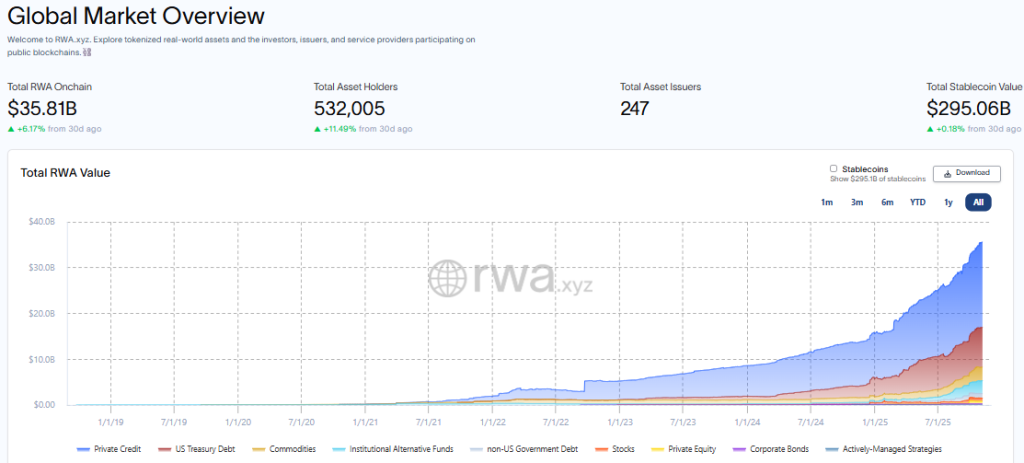Switch chart to 6m range

point(887,202)
